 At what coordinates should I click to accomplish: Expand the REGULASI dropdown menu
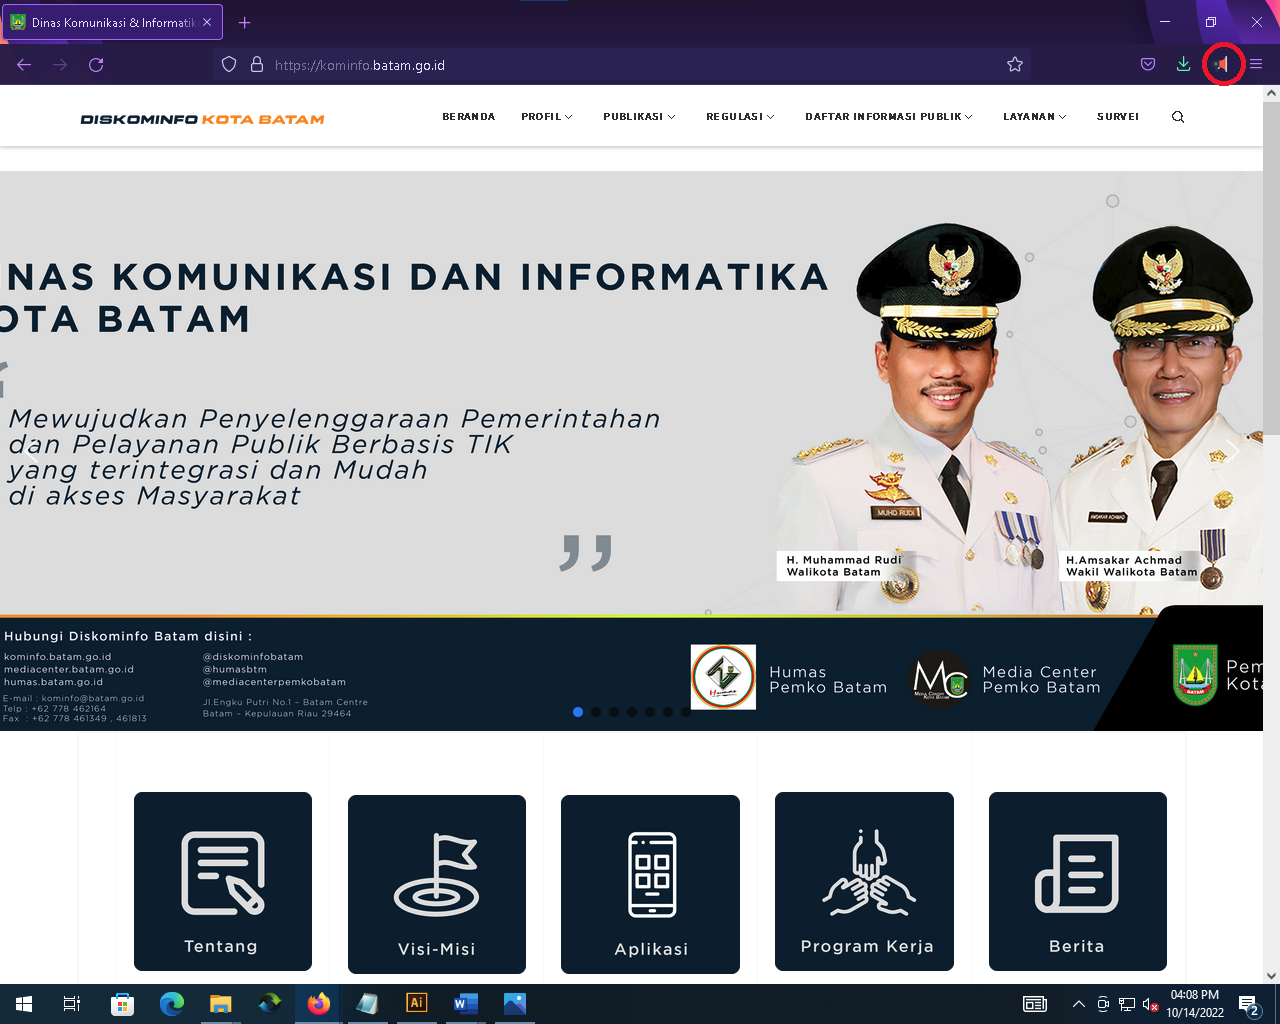coord(740,117)
